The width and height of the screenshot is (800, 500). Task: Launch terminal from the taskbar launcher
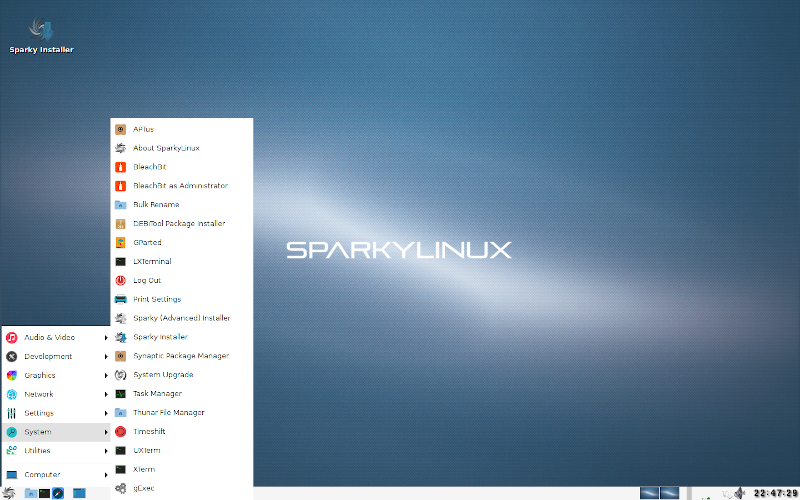click(x=44, y=493)
